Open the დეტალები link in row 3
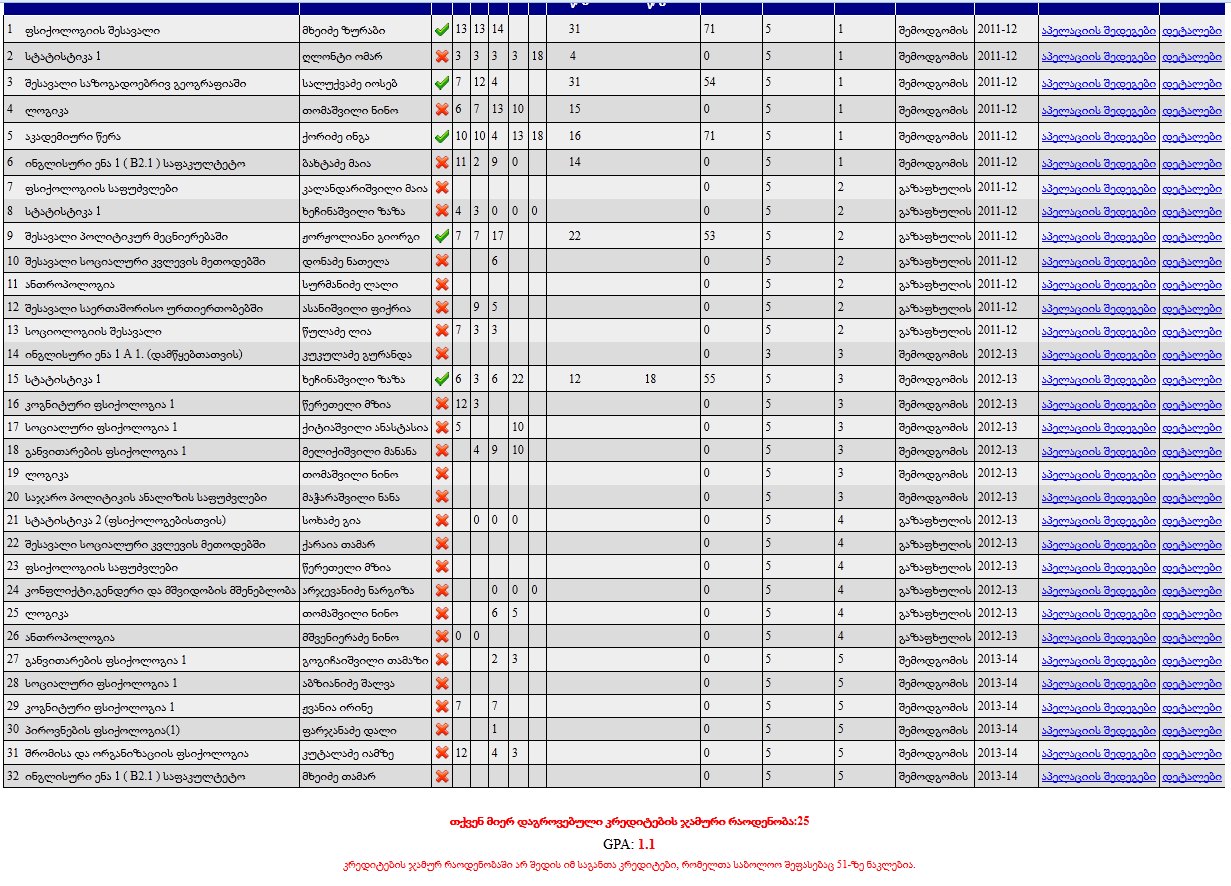The width and height of the screenshot is (1231, 886). coord(1191,83)
